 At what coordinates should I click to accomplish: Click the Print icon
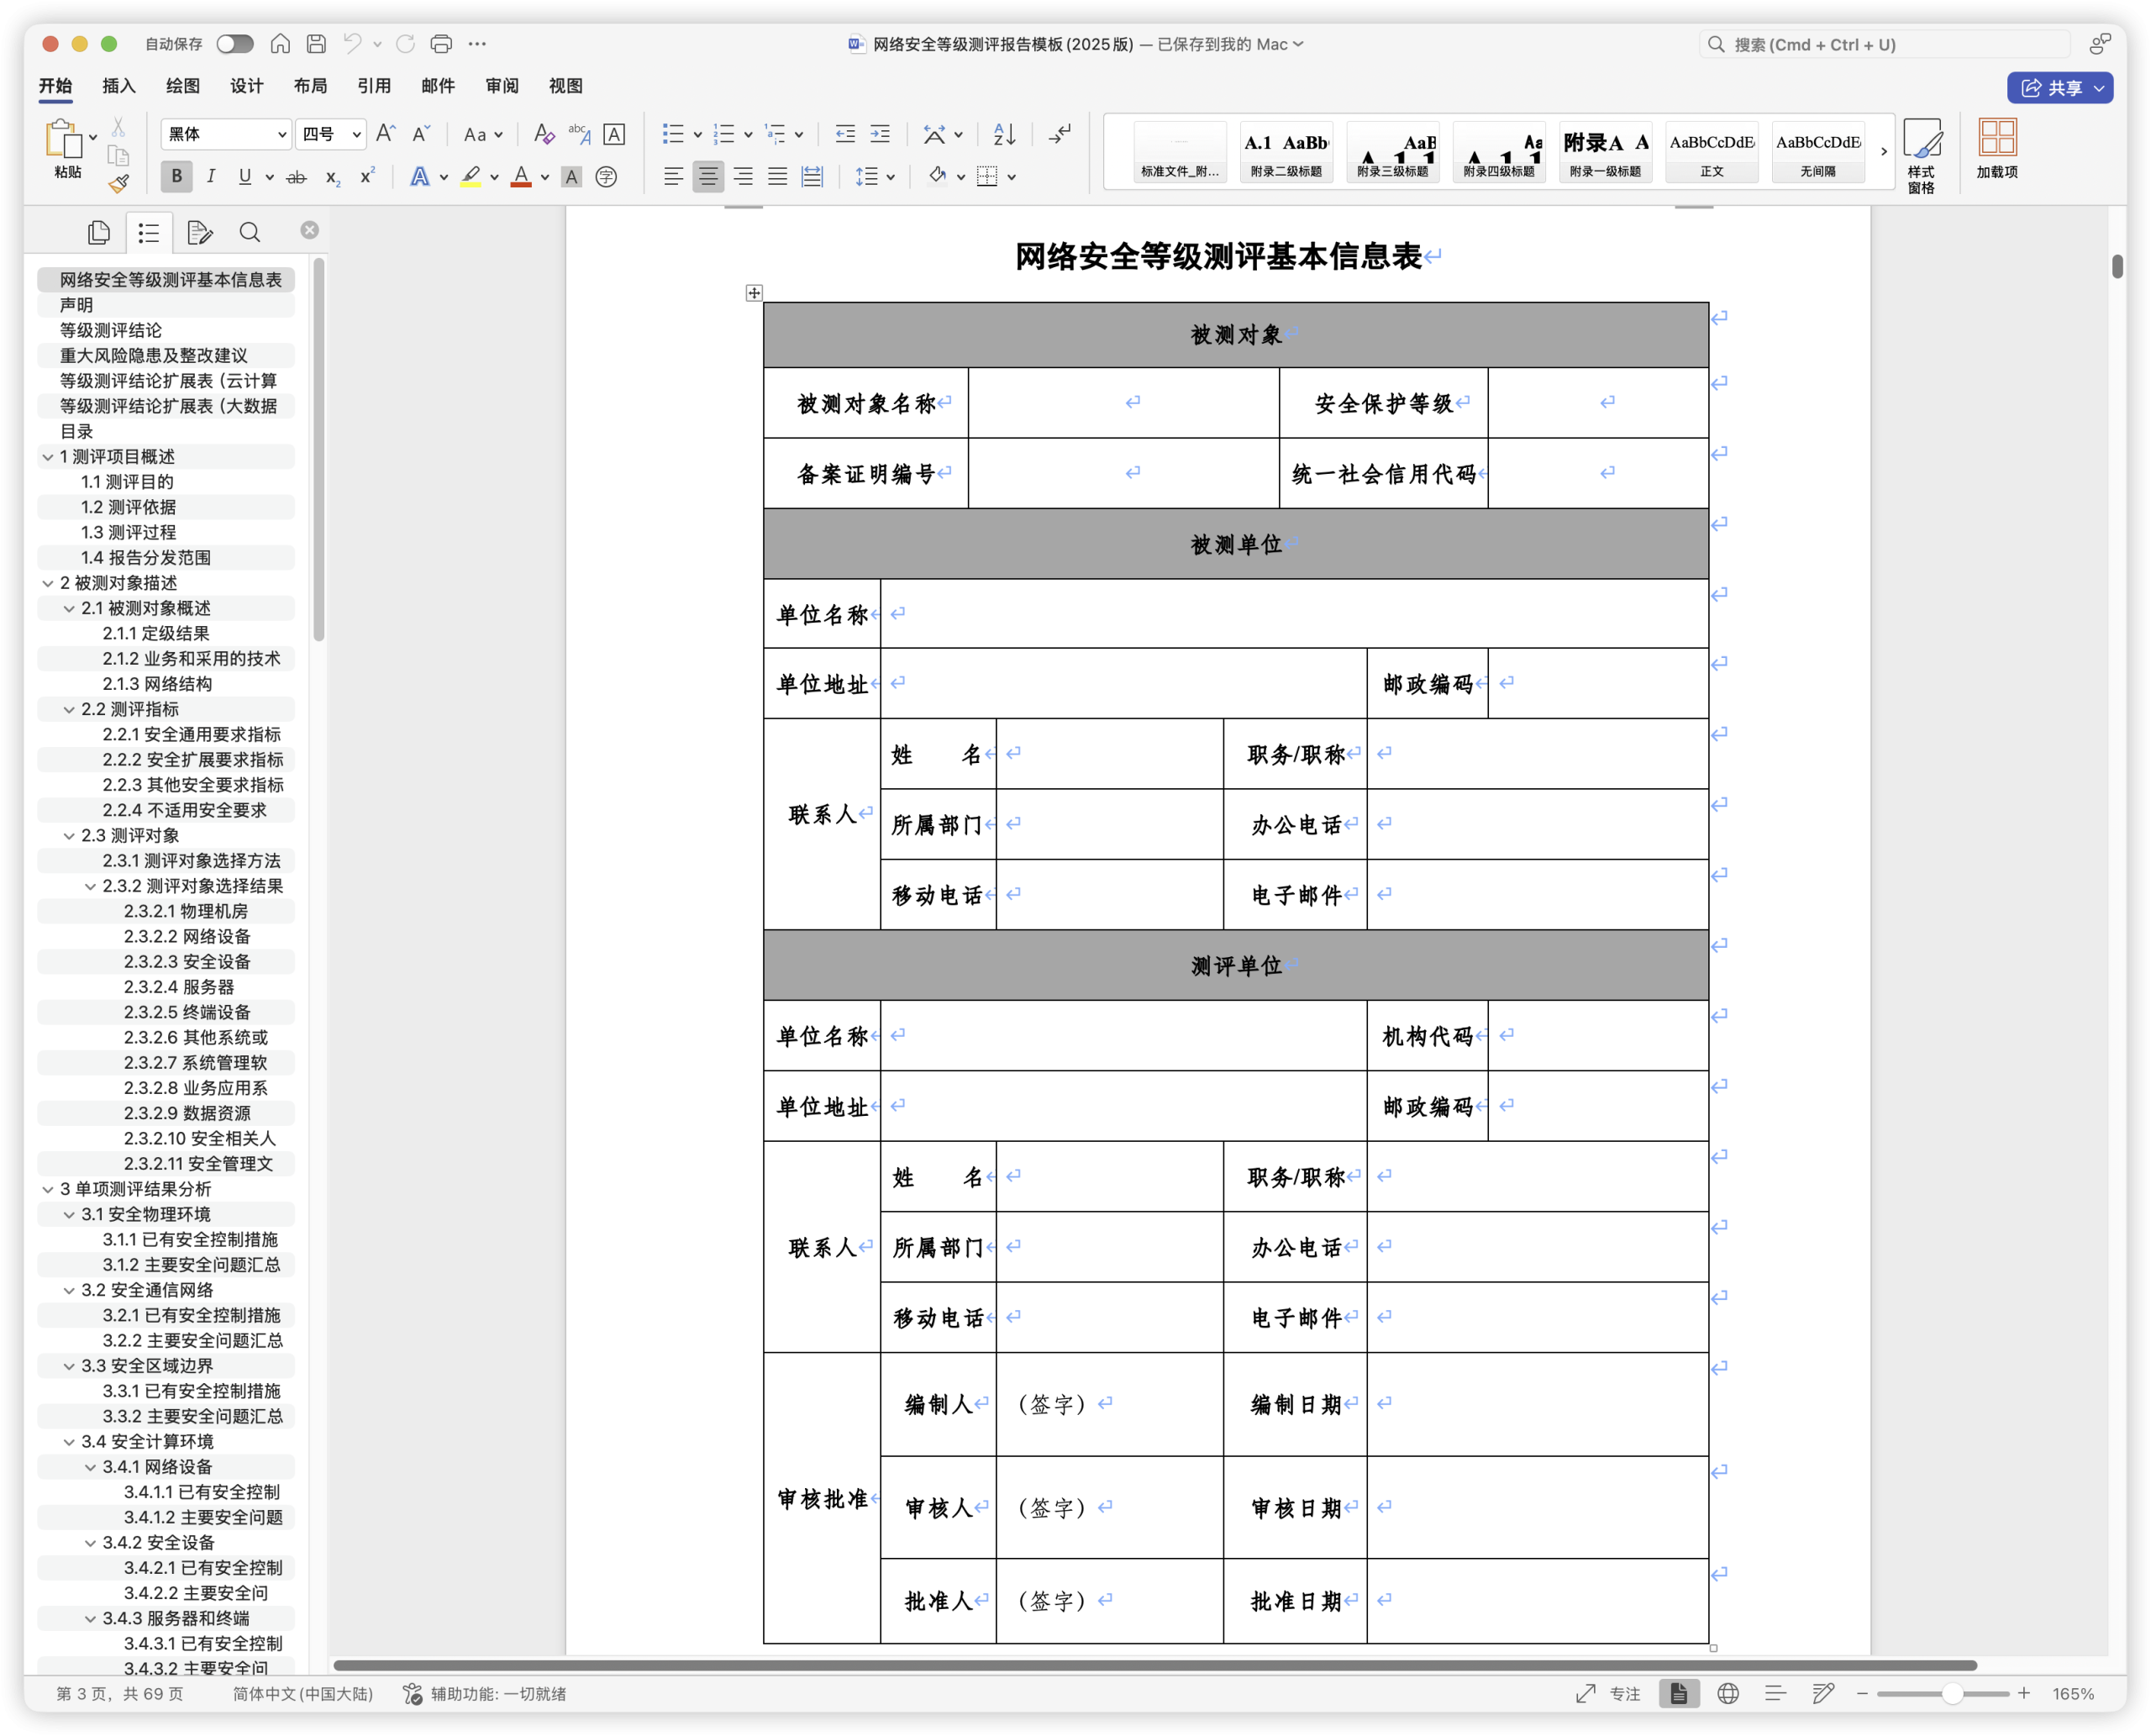[x=441, y=44]
